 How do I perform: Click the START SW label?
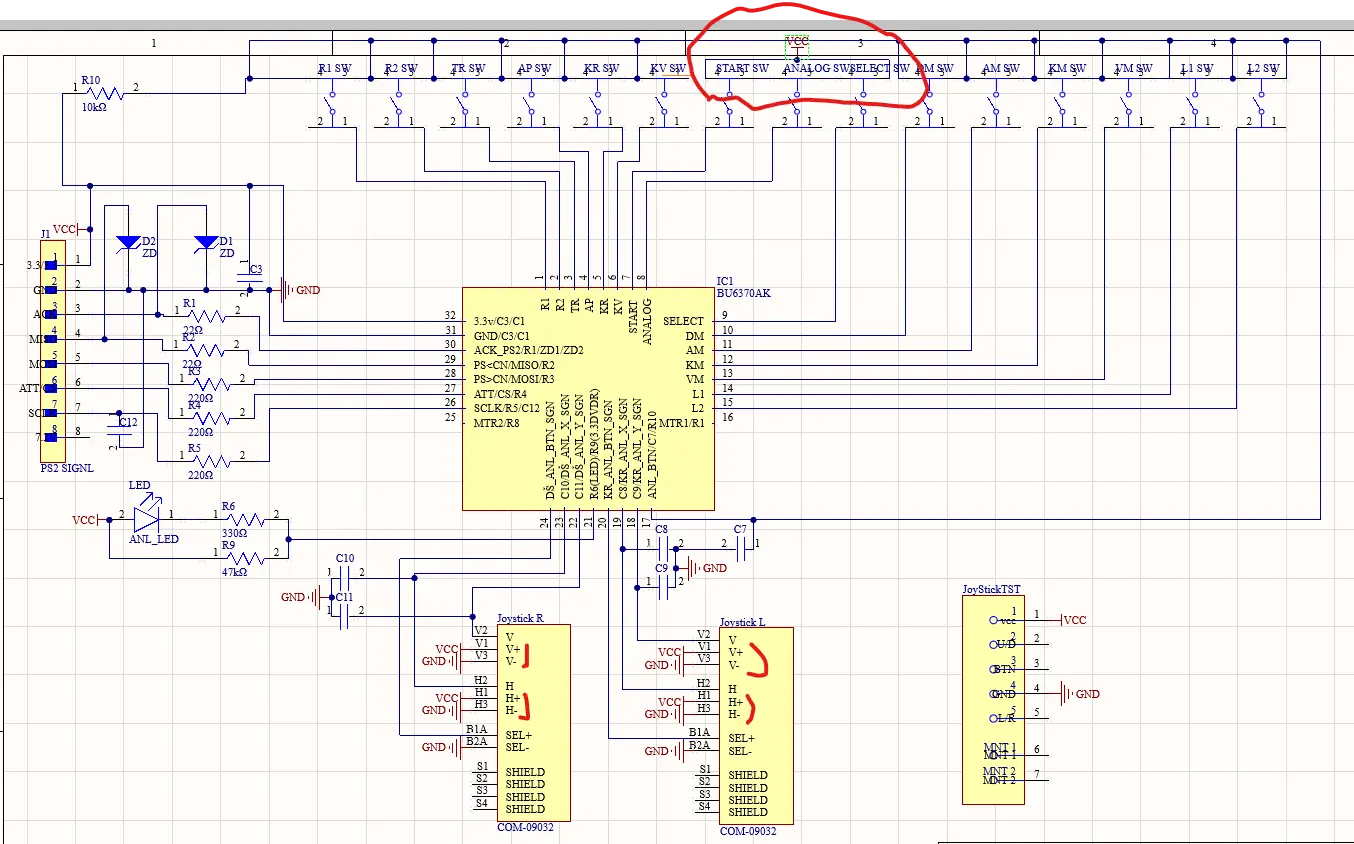[742, 69]
